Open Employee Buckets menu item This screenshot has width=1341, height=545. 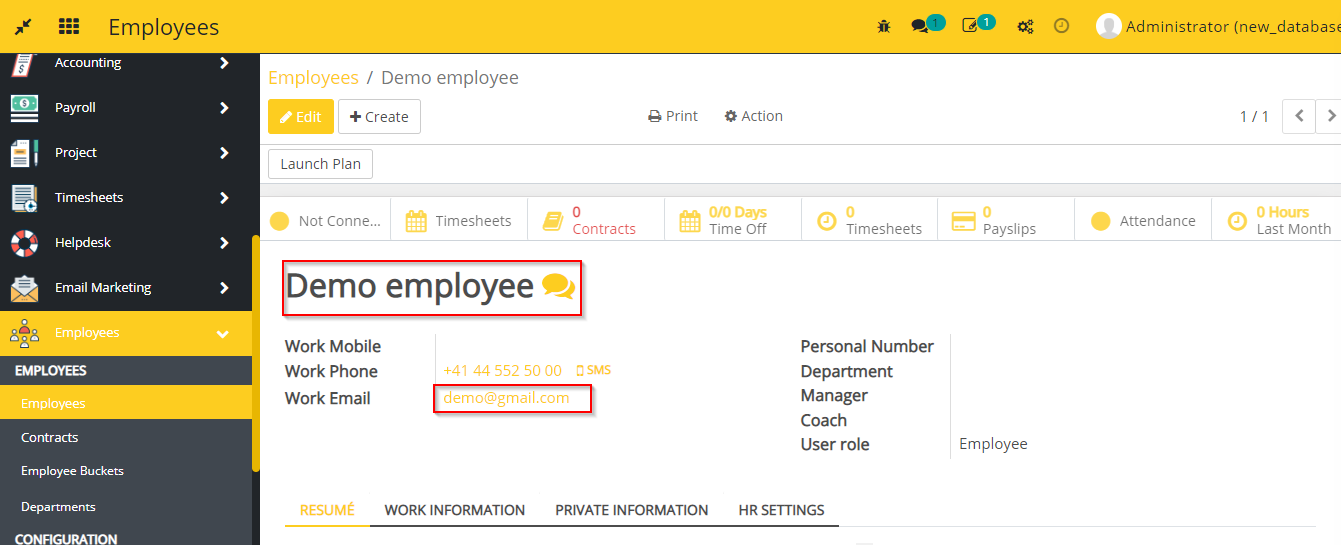pyautogui.click(x=126, y=471)
